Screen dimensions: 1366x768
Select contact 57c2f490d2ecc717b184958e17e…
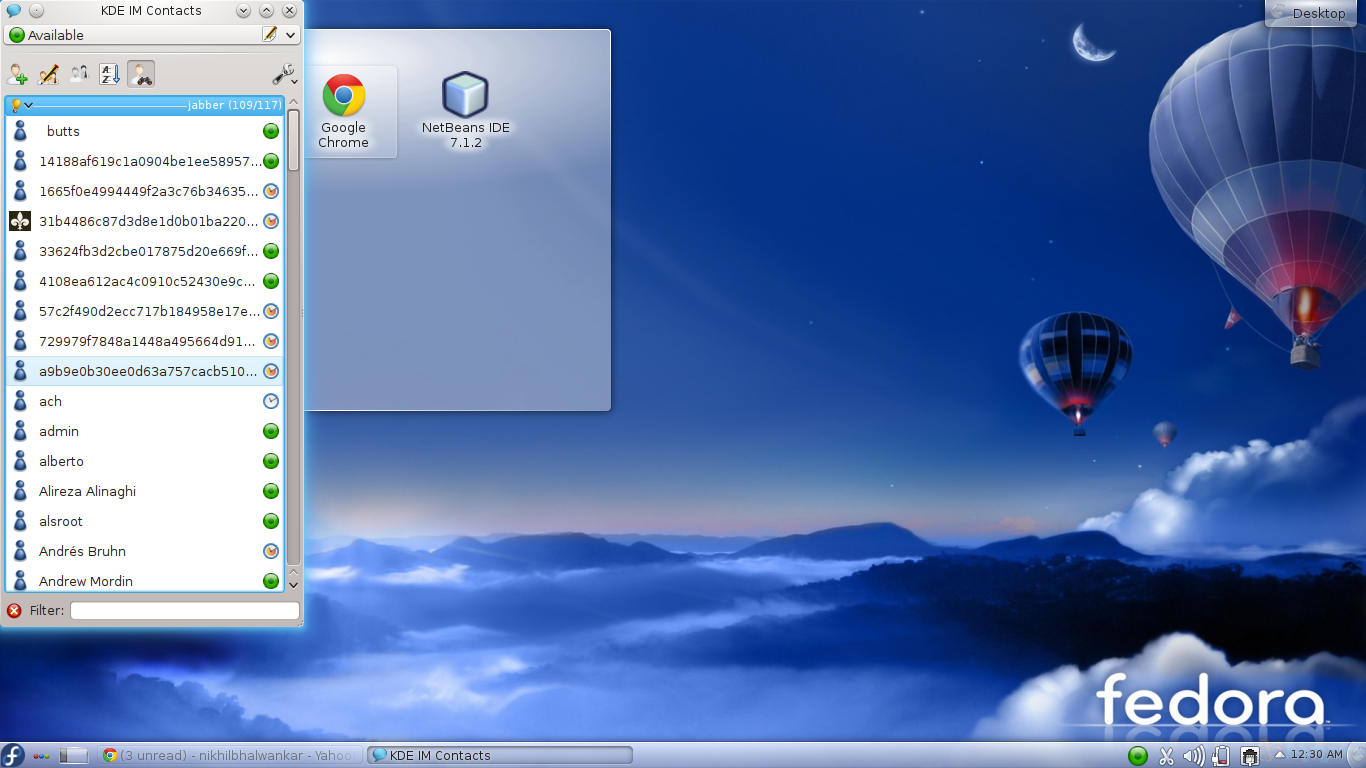point(145,311)
